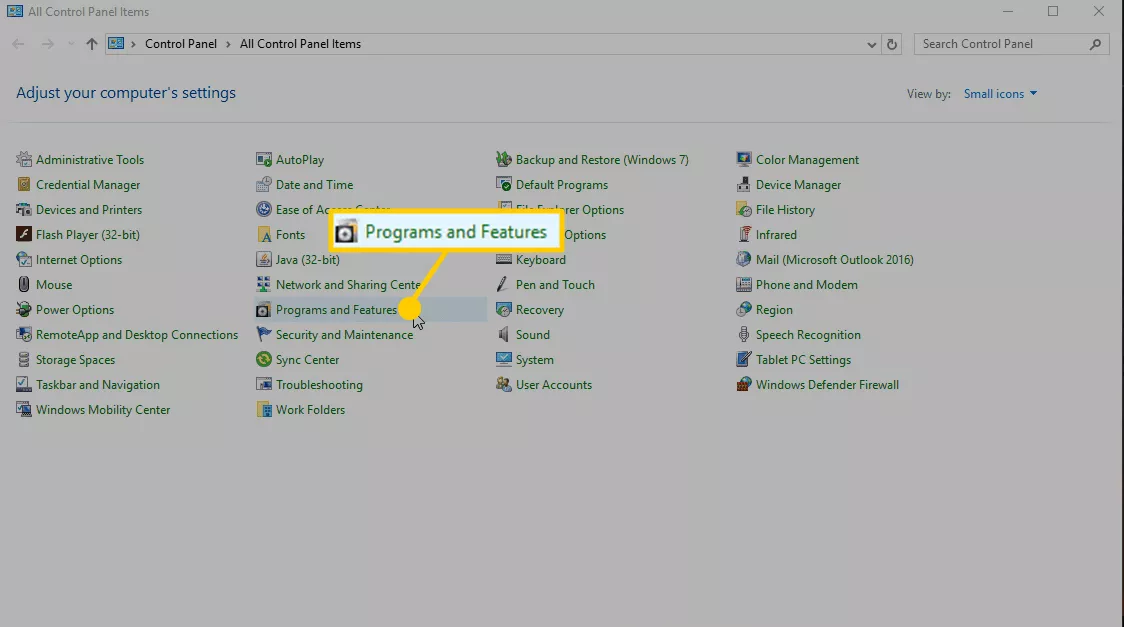
Task: Open the Small icons view dropdown
Action: click(1000, 94)
